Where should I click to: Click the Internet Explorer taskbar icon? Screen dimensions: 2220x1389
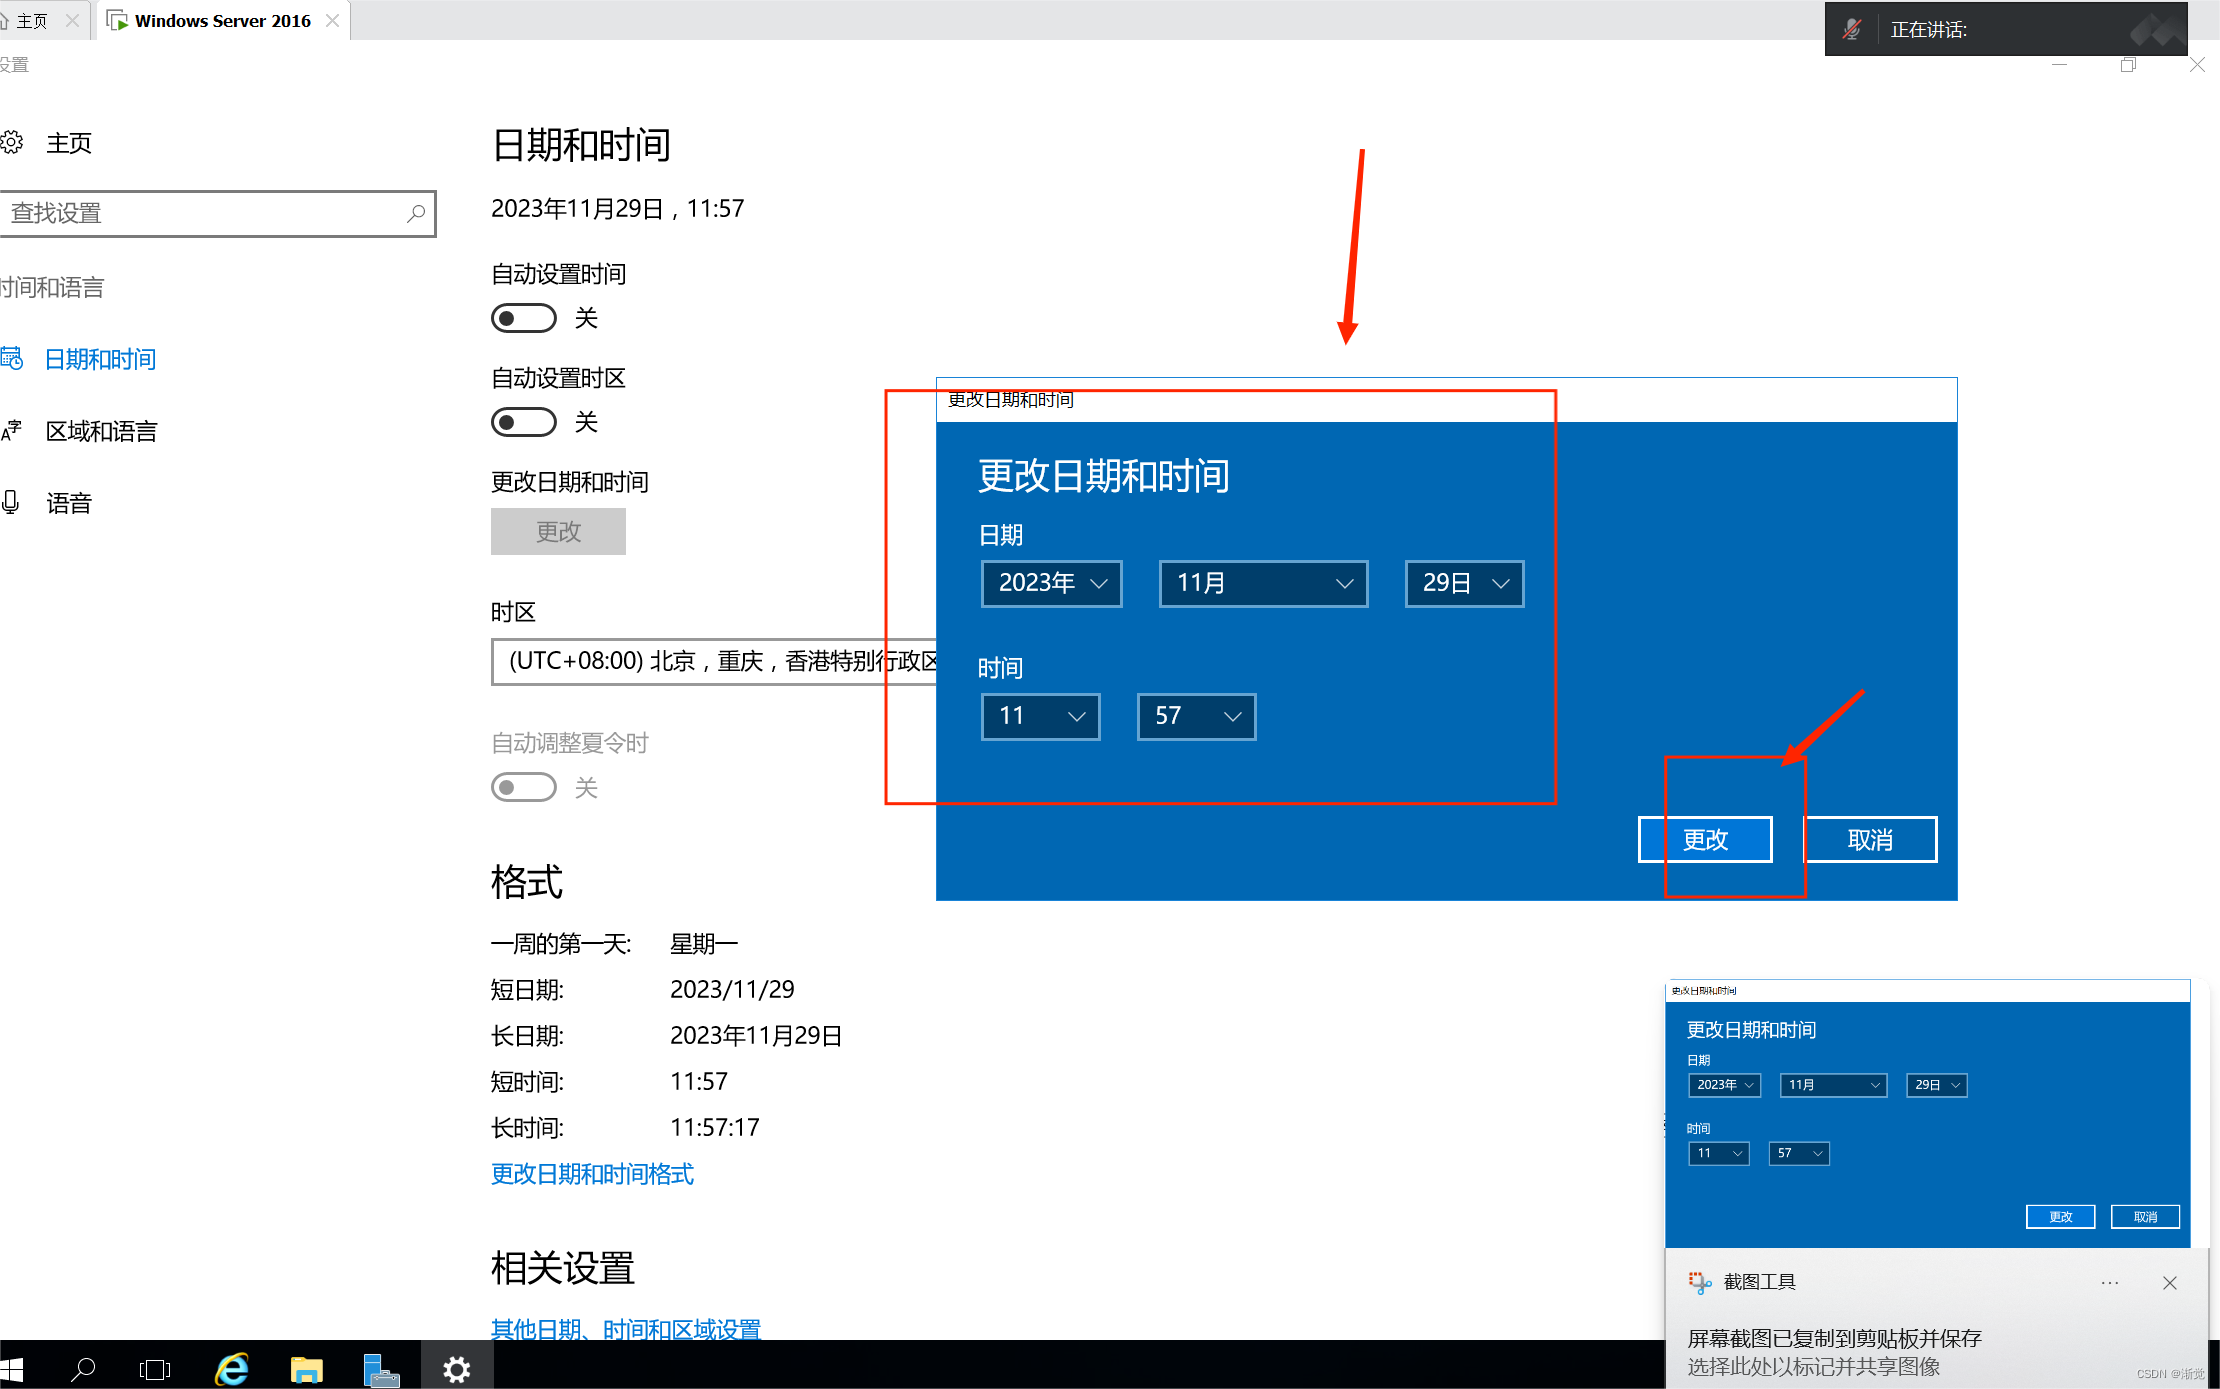232,1368
